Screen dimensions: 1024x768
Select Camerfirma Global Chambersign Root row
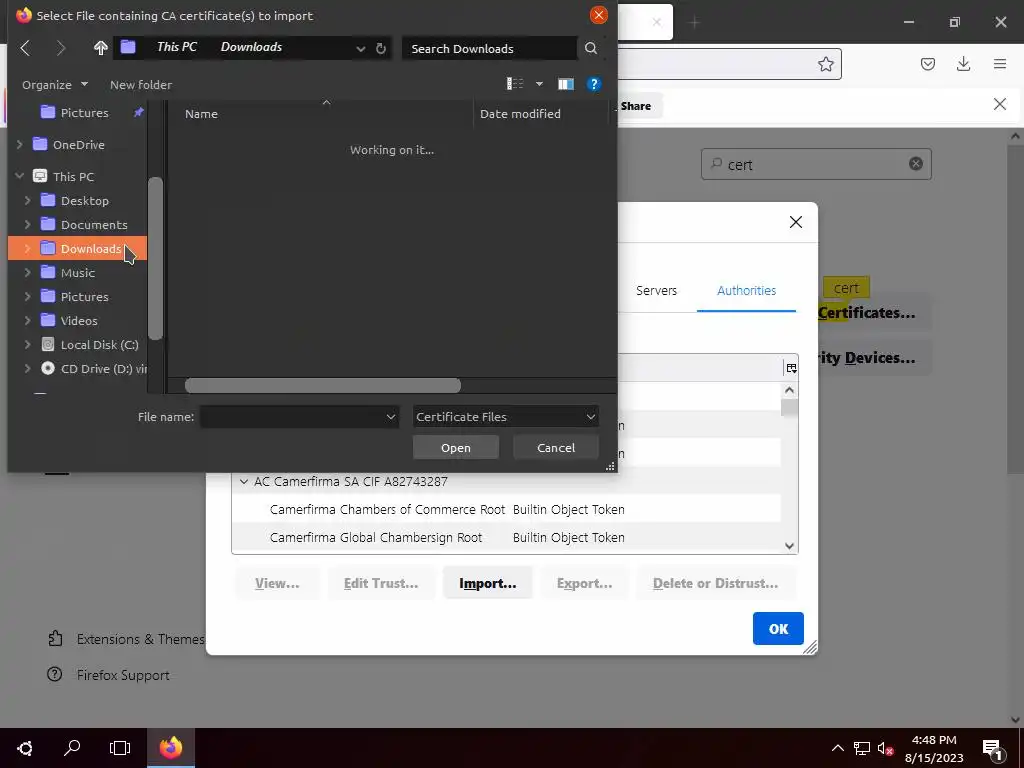506,537
